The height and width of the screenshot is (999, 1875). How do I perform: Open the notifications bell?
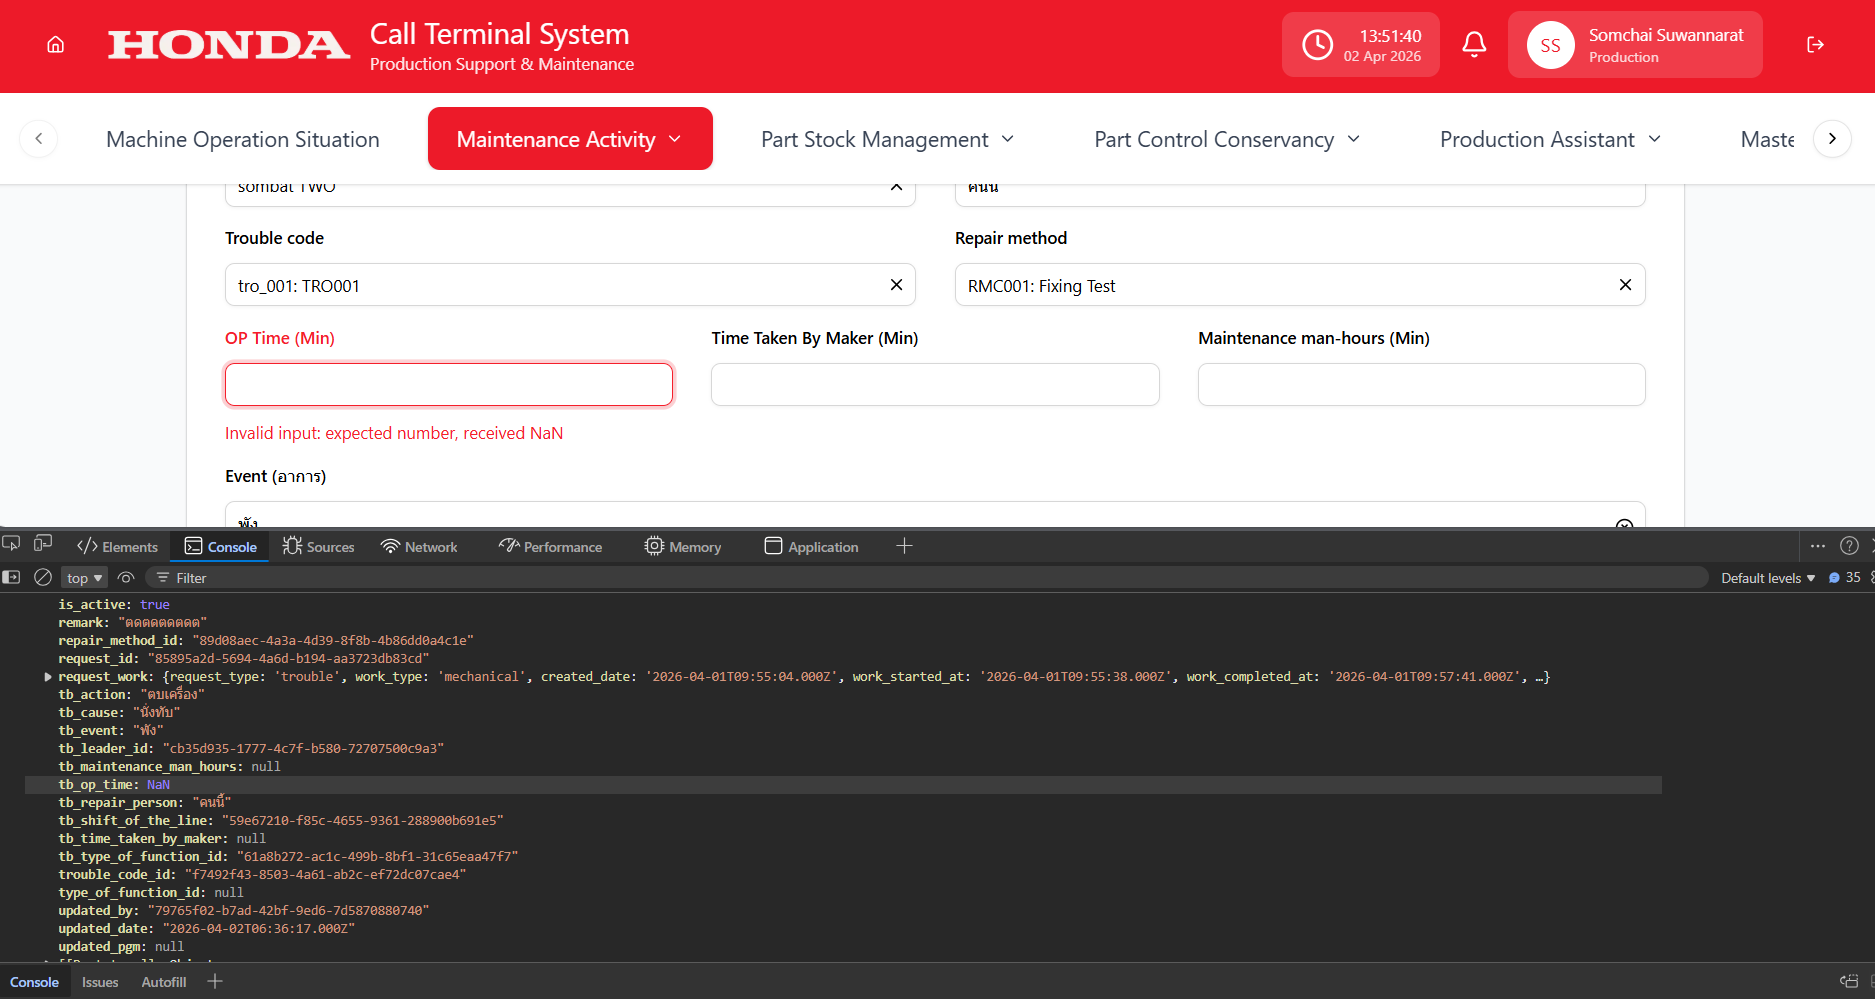coord(1474,45)
